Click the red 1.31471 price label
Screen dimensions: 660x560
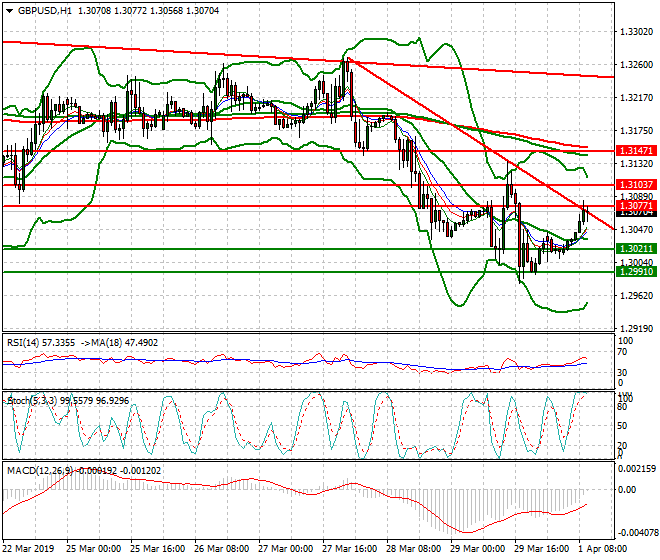click(636, 151)
